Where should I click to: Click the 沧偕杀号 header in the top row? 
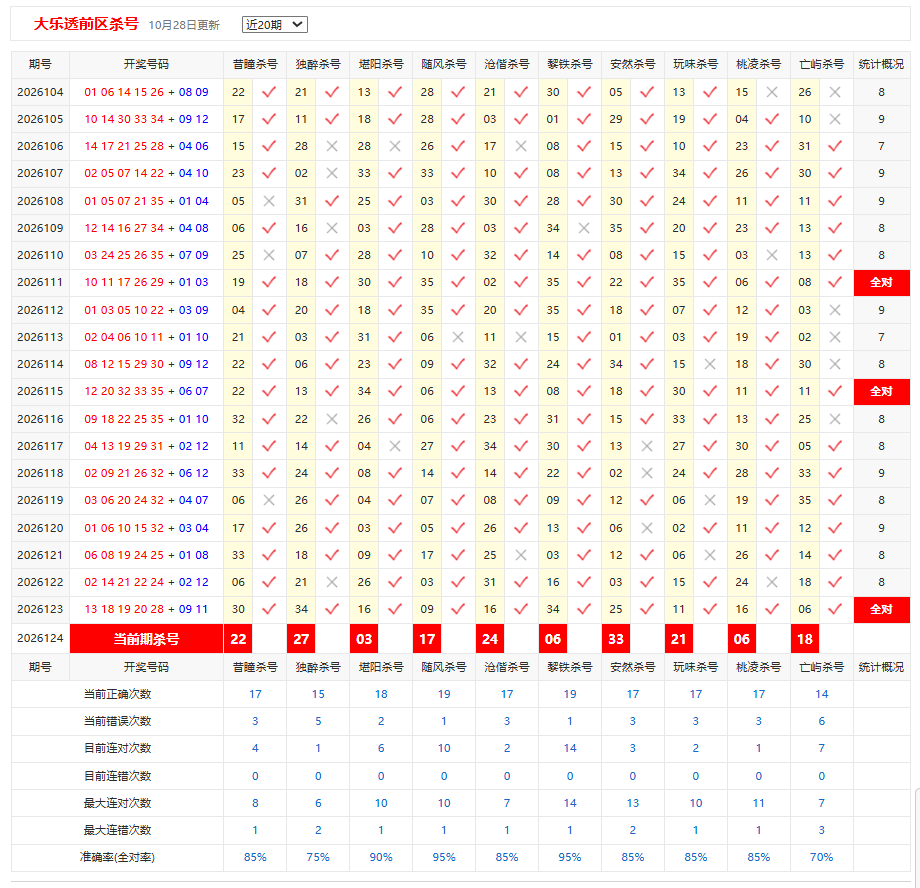point(507,65)
